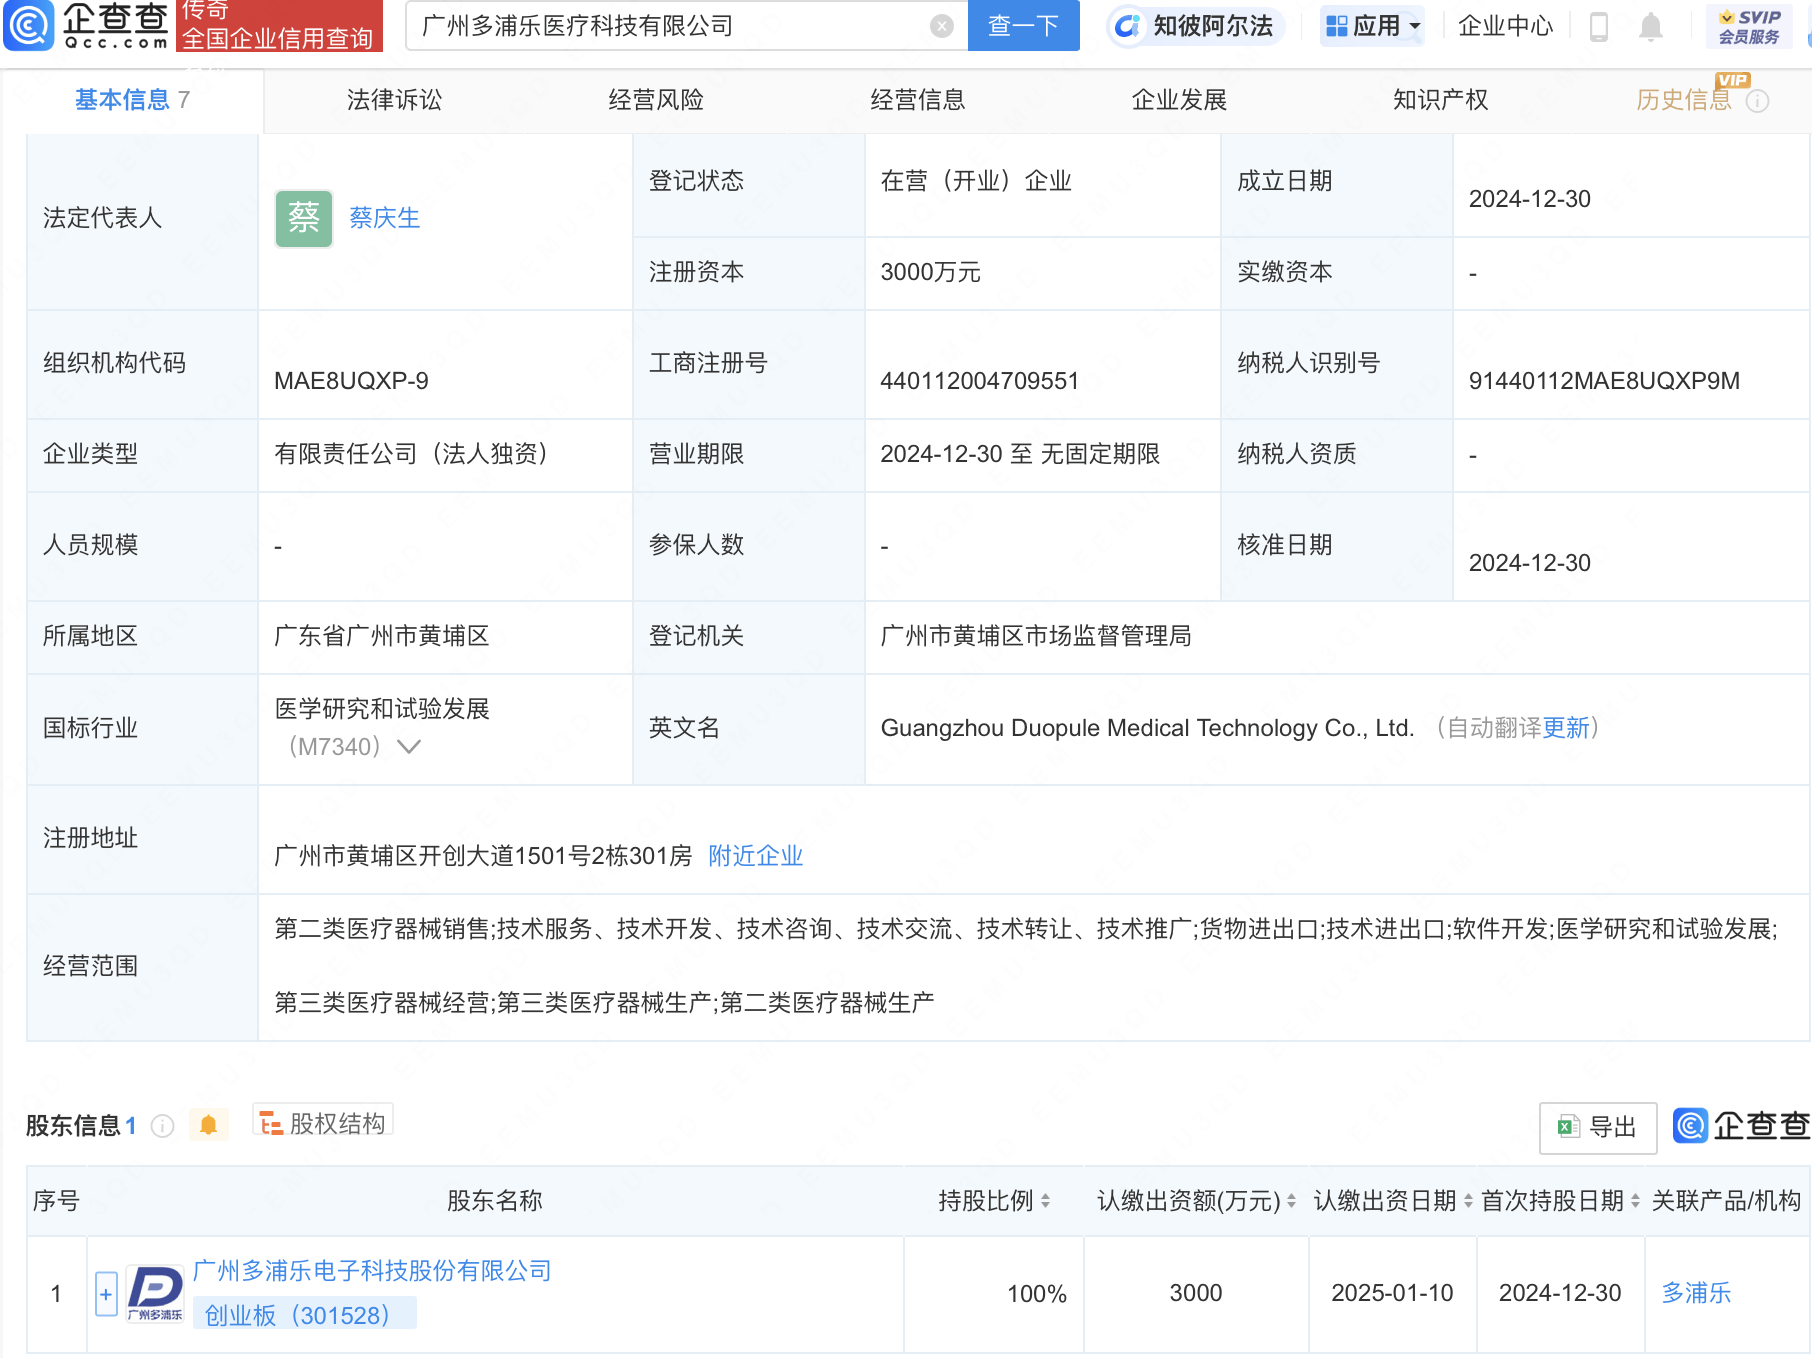Open the 经营信息 tab
The width and height of the screenshot is (1812, 1358).
[x=918, y=100]
